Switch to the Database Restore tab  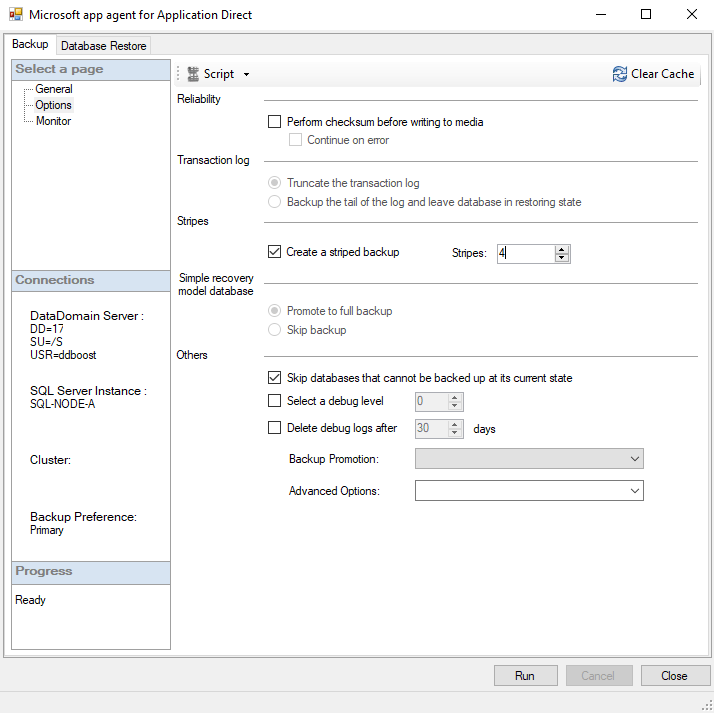point(104,46)
